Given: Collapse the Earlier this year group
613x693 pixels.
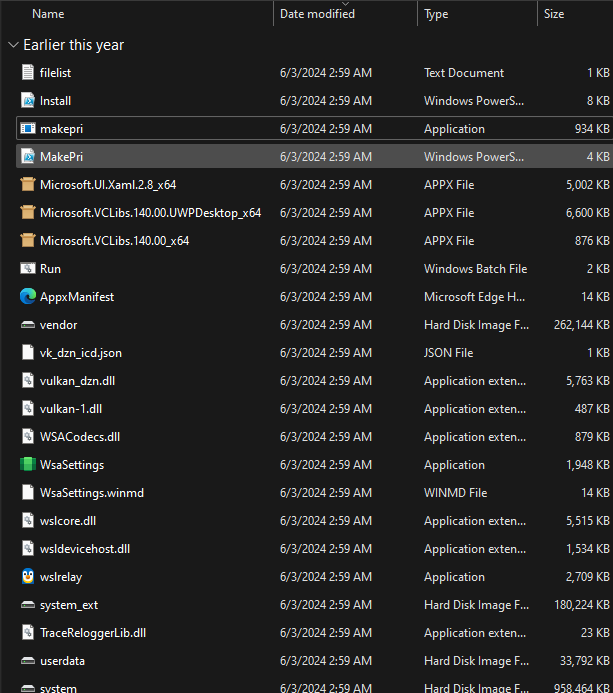Looking at the screenshot, I should 13,45.
